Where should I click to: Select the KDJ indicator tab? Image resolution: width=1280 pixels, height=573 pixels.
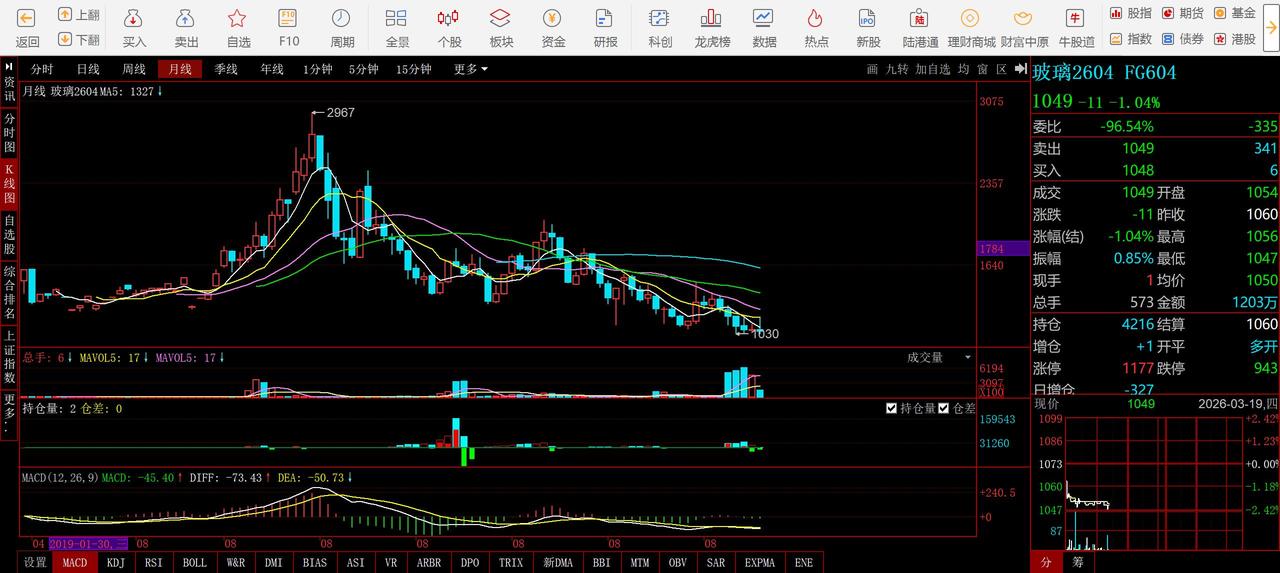click(115, 563)
